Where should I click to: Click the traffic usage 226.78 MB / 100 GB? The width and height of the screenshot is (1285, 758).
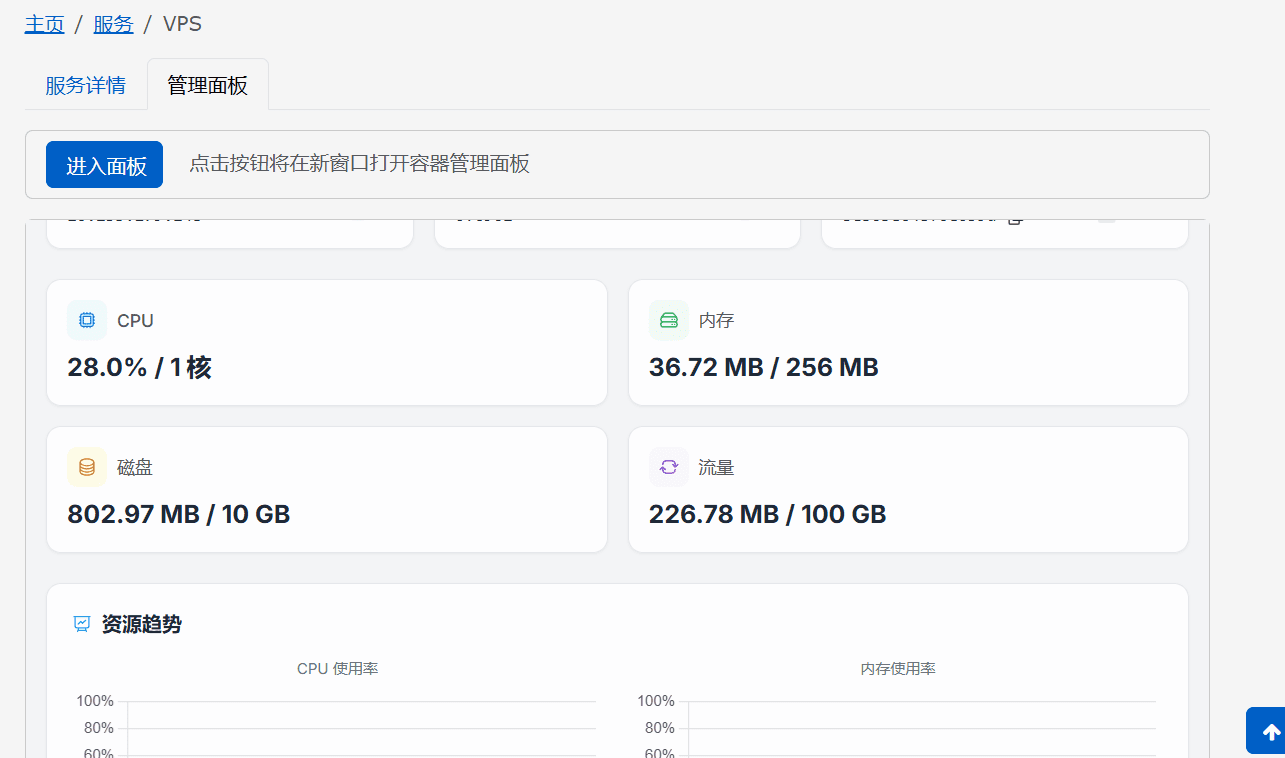tap(767, 515)
